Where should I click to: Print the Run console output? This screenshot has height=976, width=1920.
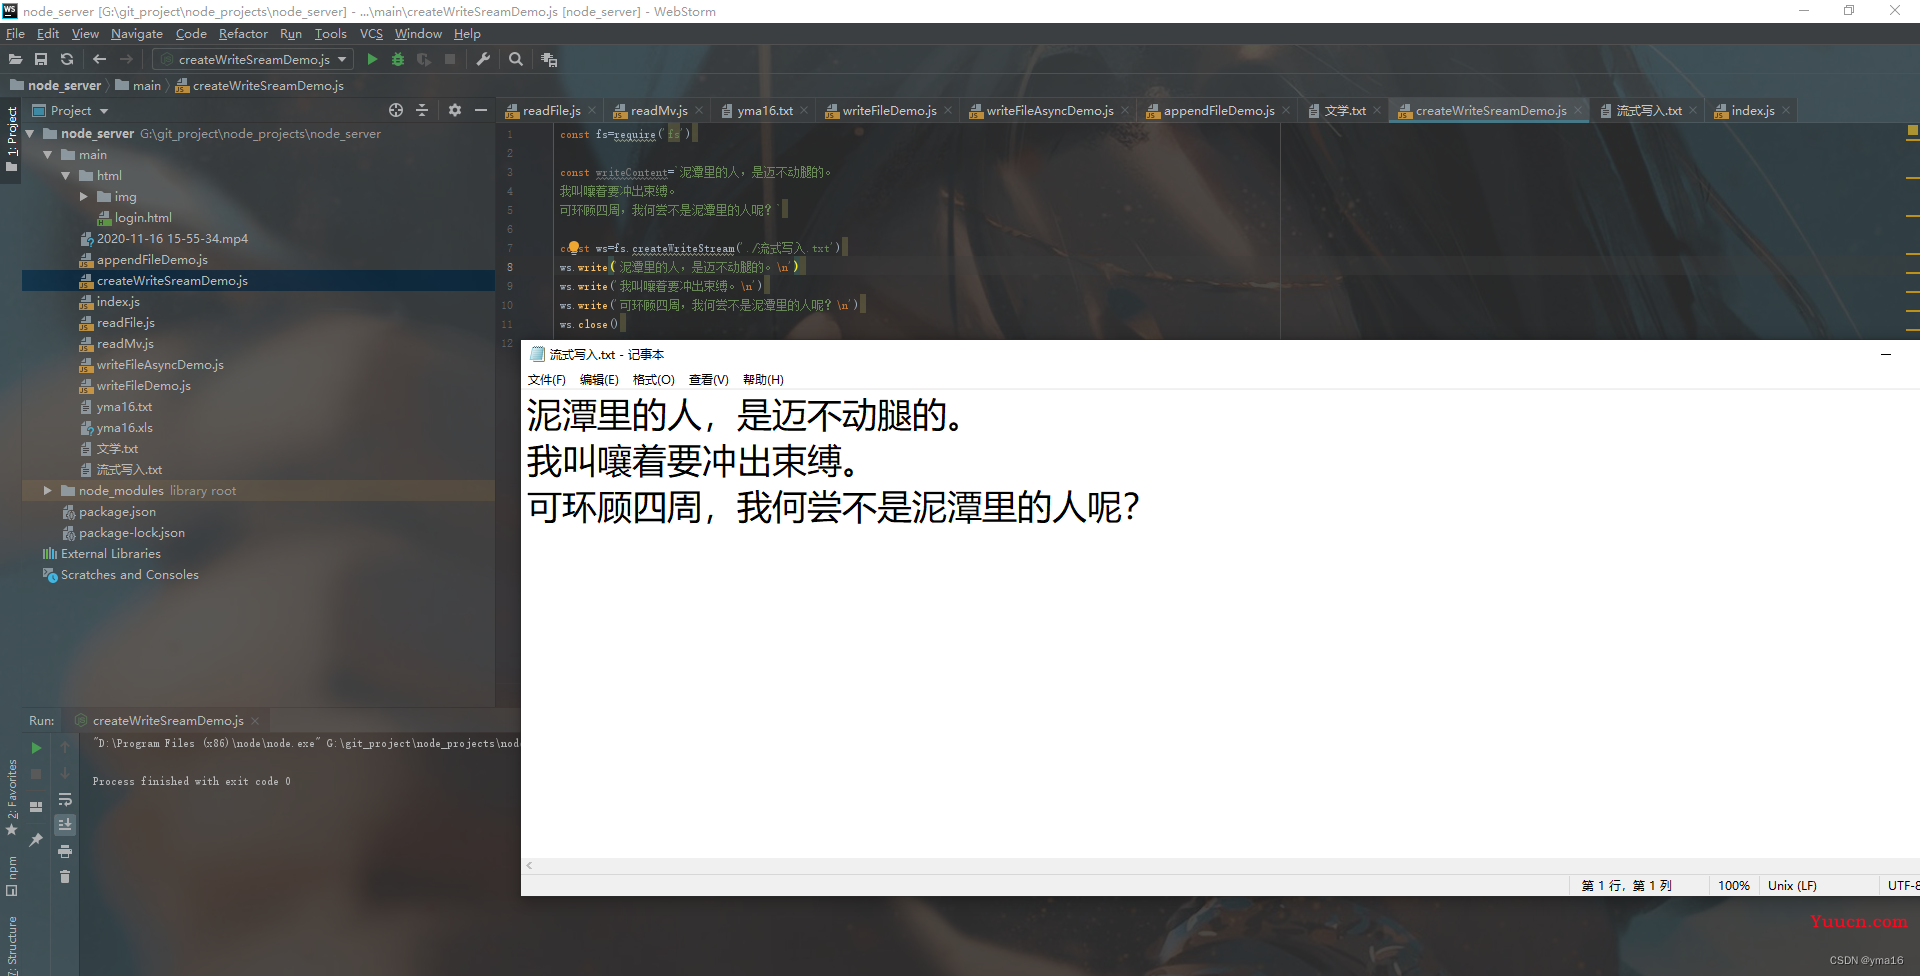[x=65, y=851]
